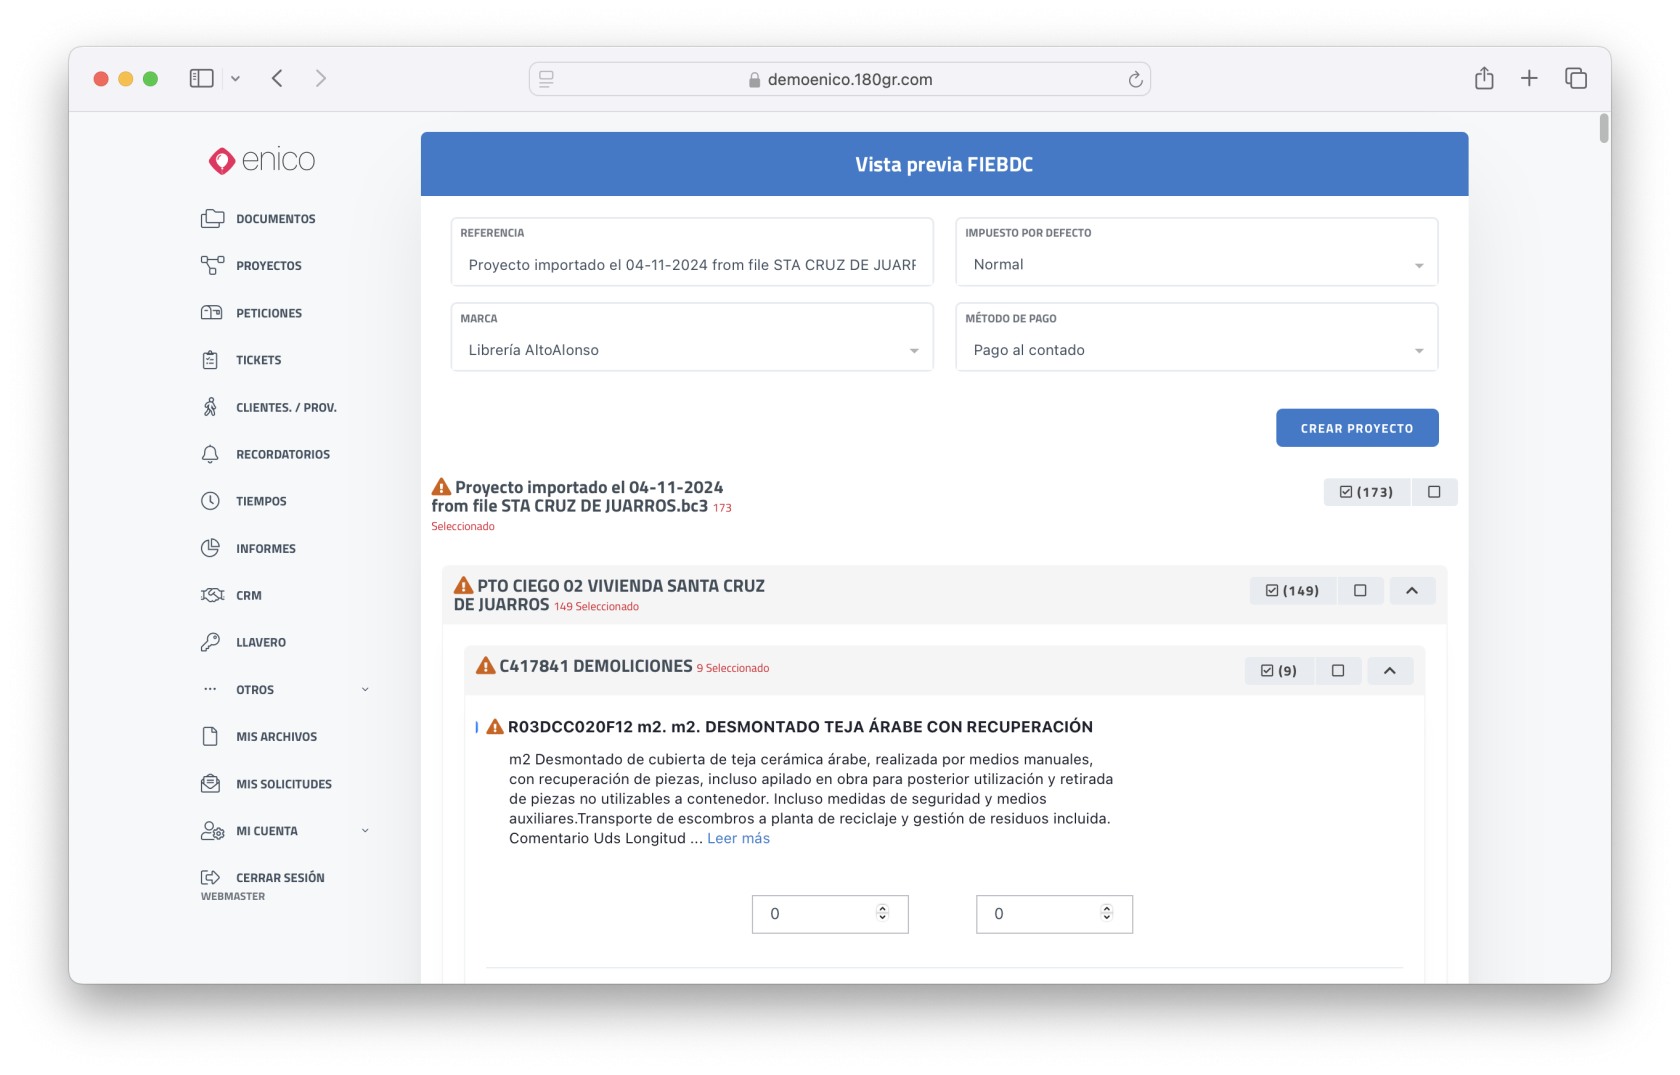
Task: Open the Método de pago dropdown
Action: point(1196,350)
